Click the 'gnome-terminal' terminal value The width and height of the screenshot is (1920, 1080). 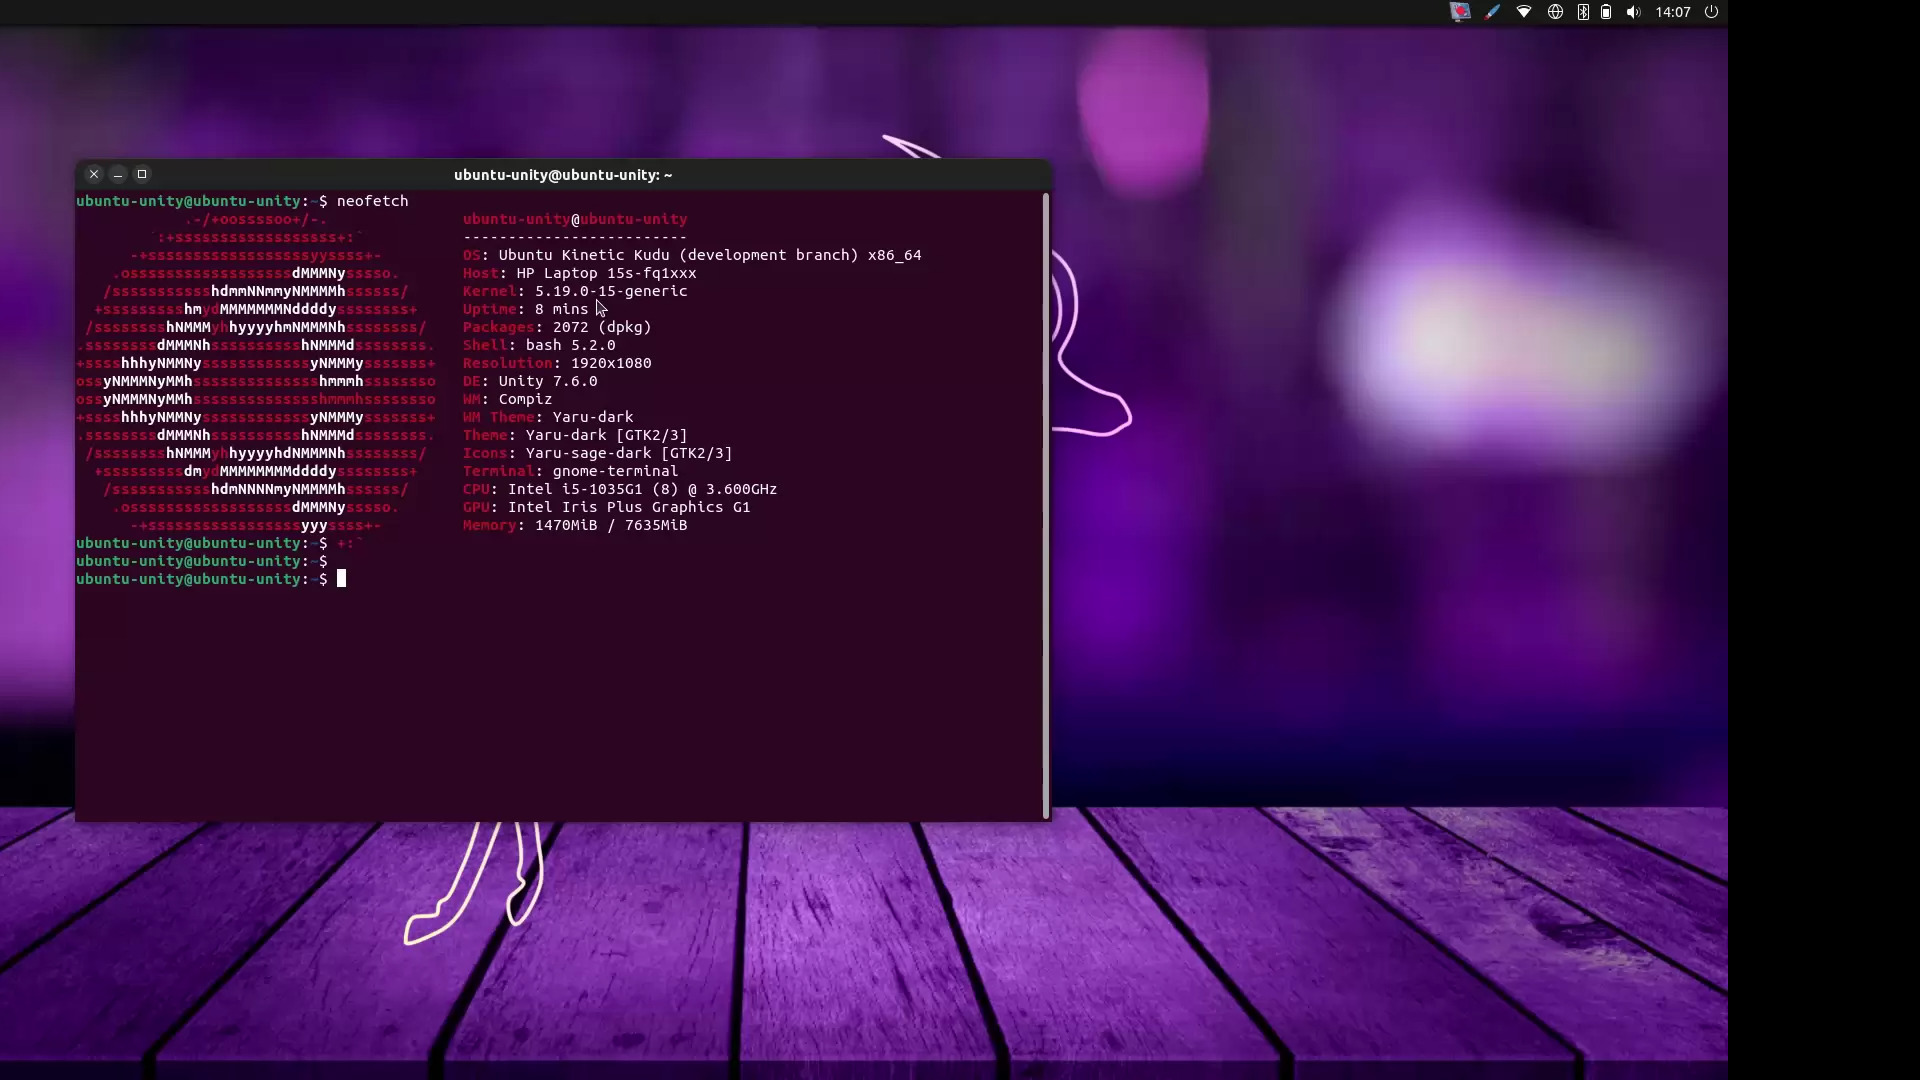point(615,471)
